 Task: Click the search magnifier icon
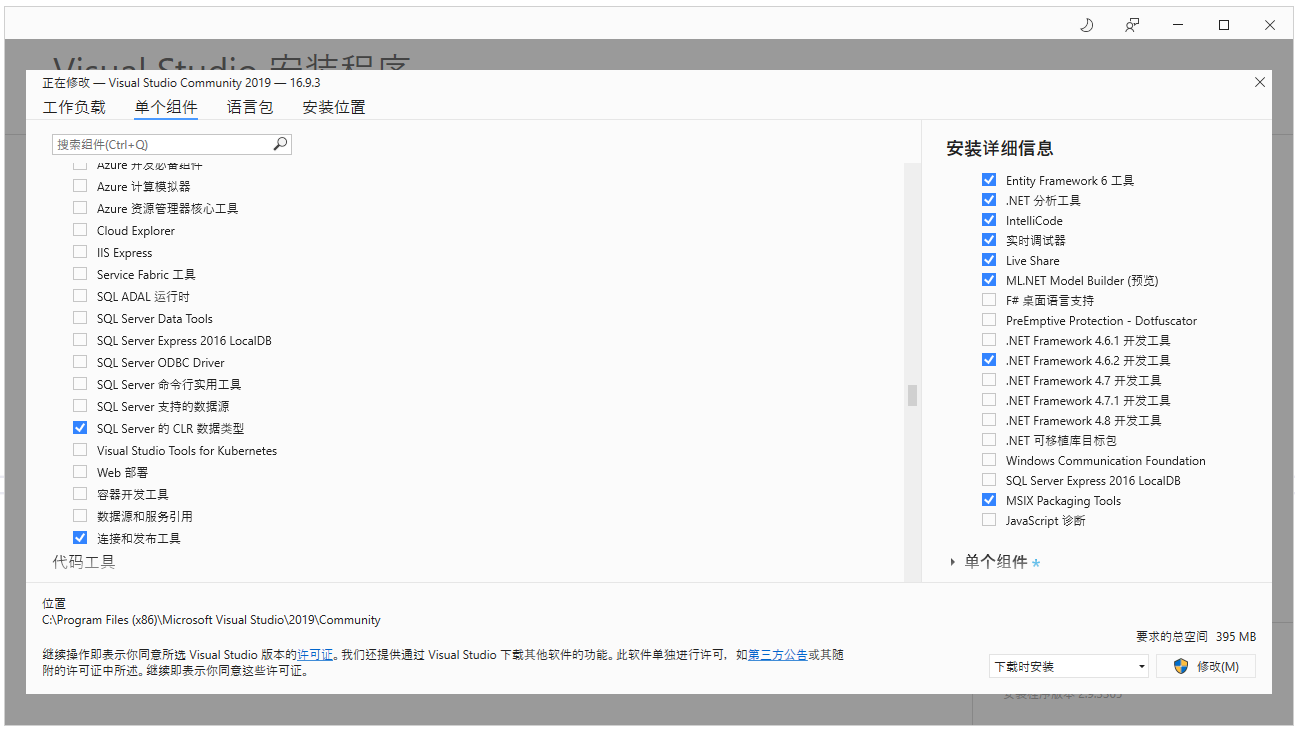click(280, 144)
